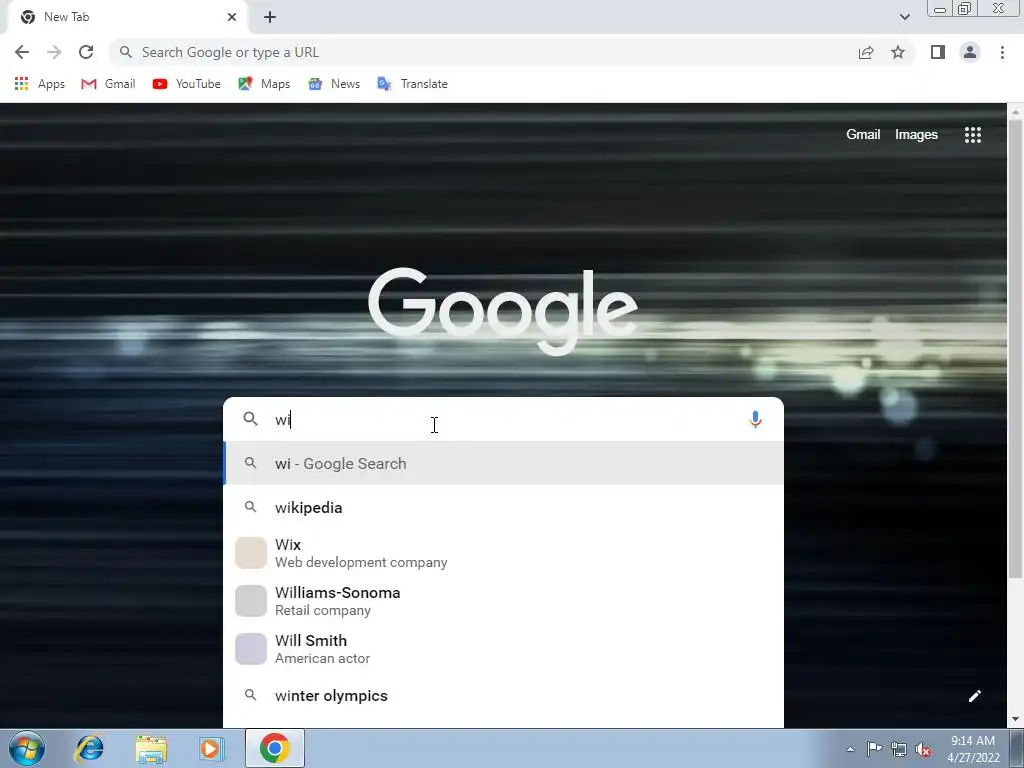Open the network tray icon
Screen dimensions: 1024x768
click(x=899, y=750)
